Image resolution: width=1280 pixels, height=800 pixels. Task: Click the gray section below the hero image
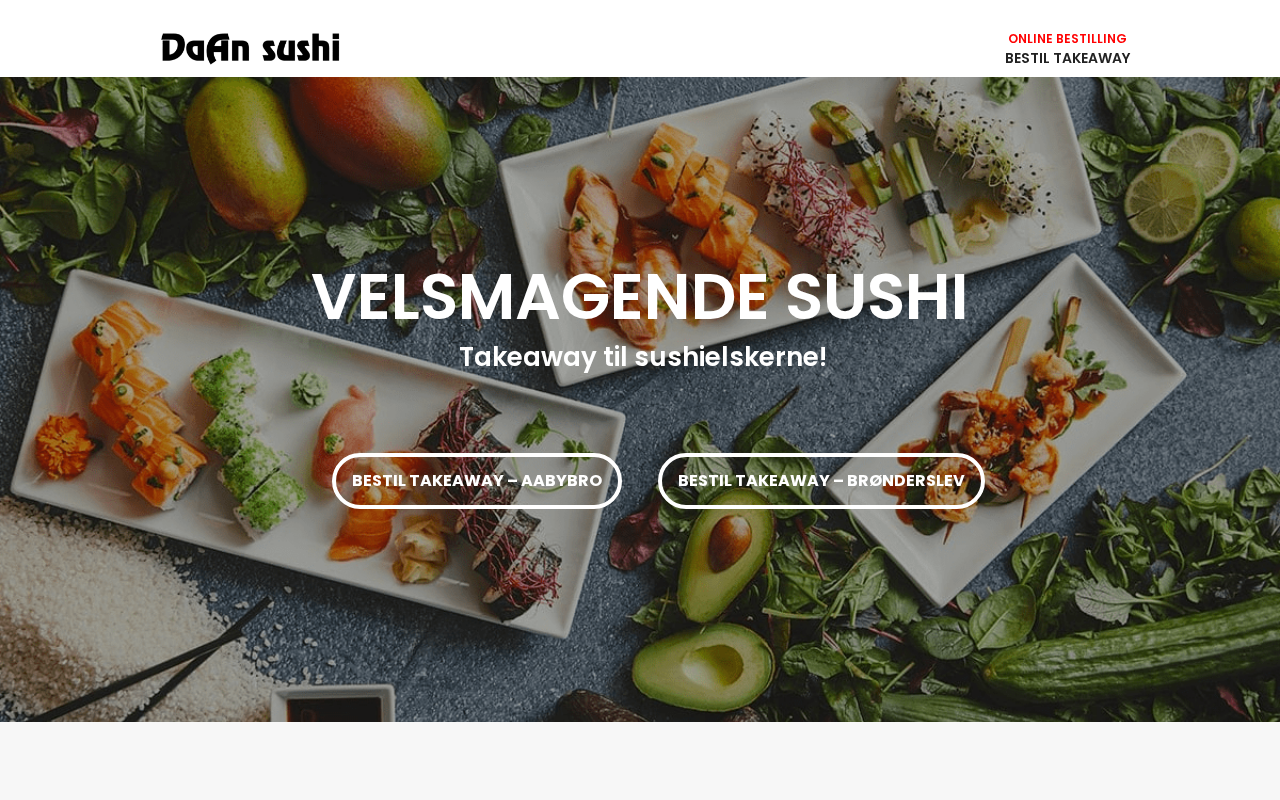640,761
